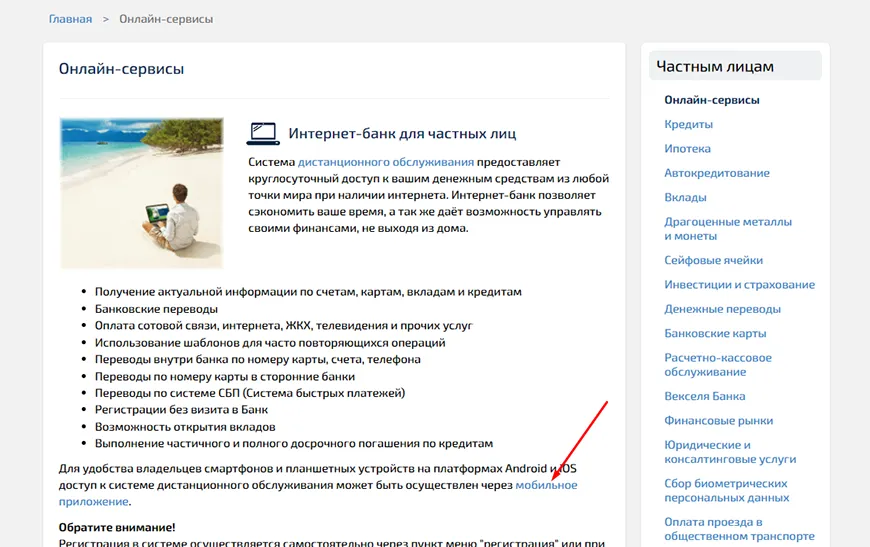
Task: Open the Главная breadcrumb link
Action: 70,19
